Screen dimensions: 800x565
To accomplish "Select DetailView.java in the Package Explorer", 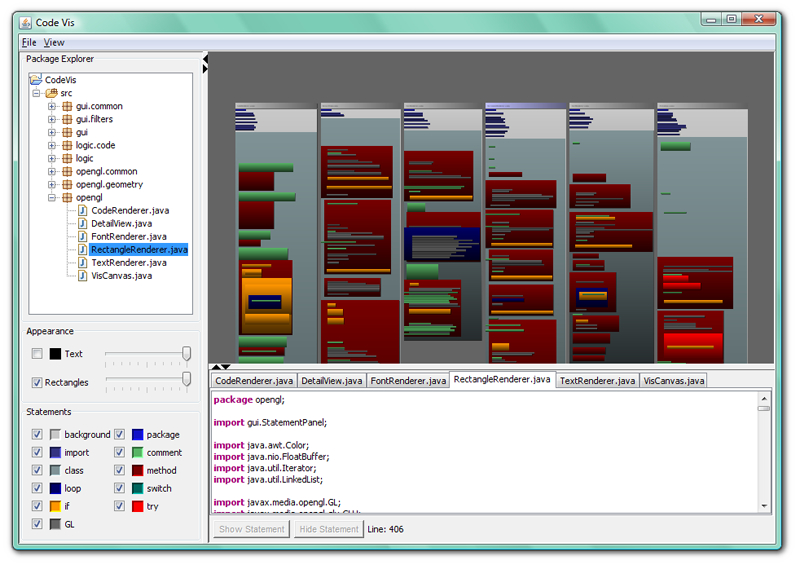I will coord(121,224).
